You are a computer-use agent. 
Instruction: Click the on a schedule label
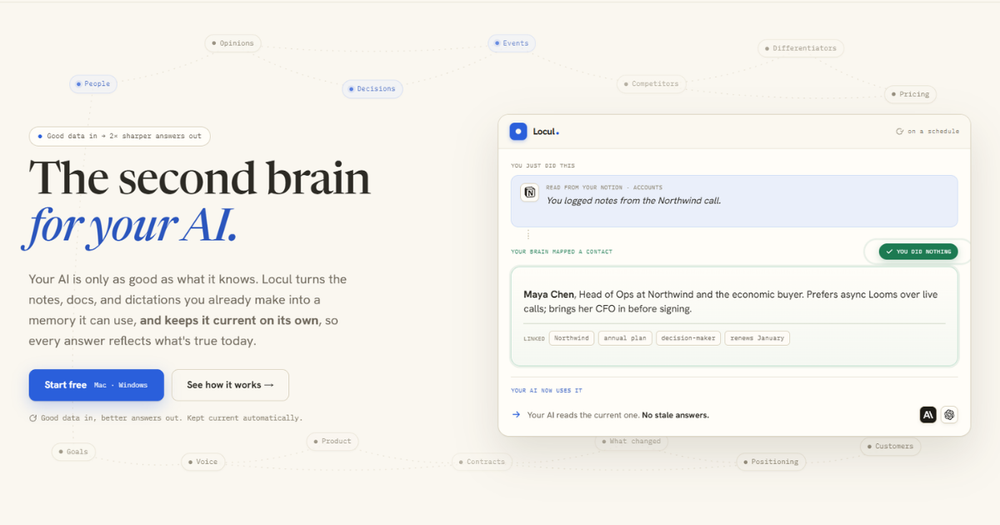coord(933,131)
